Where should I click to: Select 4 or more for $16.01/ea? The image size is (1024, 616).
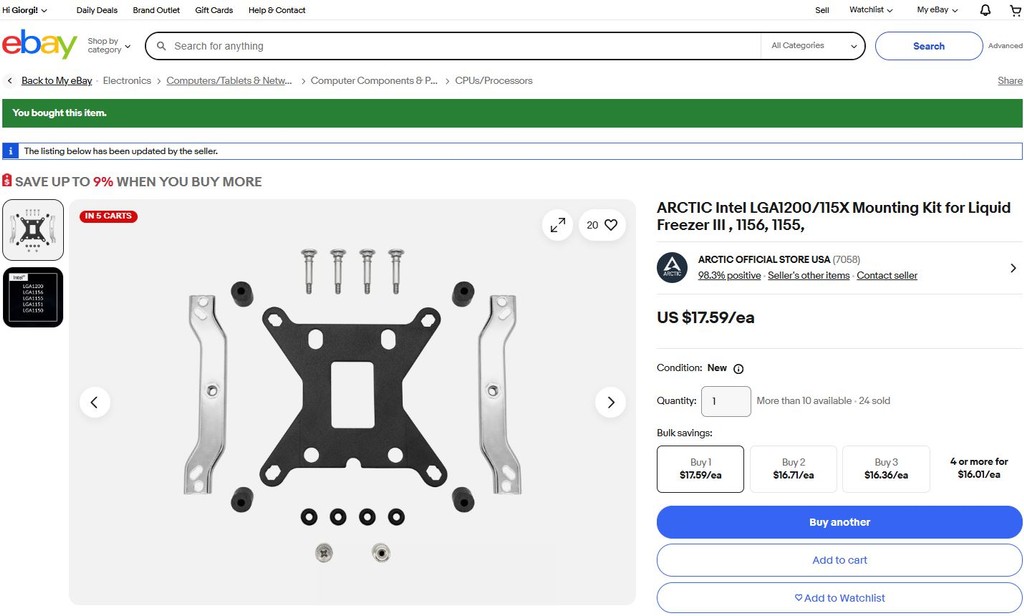pyautogui.click(x=979, y=468)
